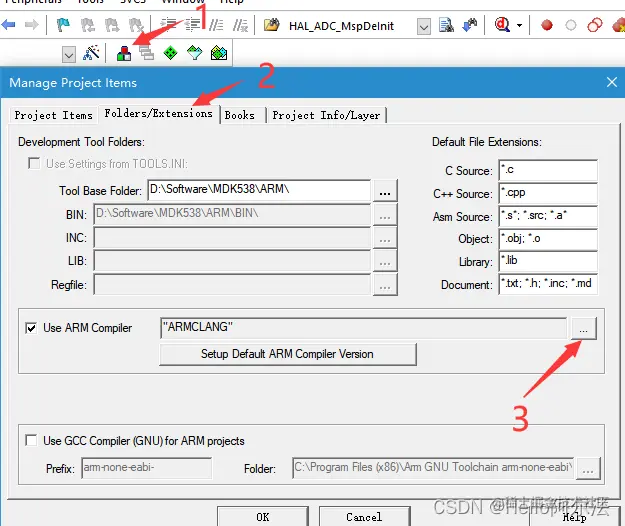625x526 pixels.
Task: Browse for the Tool Base Folder
Action: tap(385, 191)
